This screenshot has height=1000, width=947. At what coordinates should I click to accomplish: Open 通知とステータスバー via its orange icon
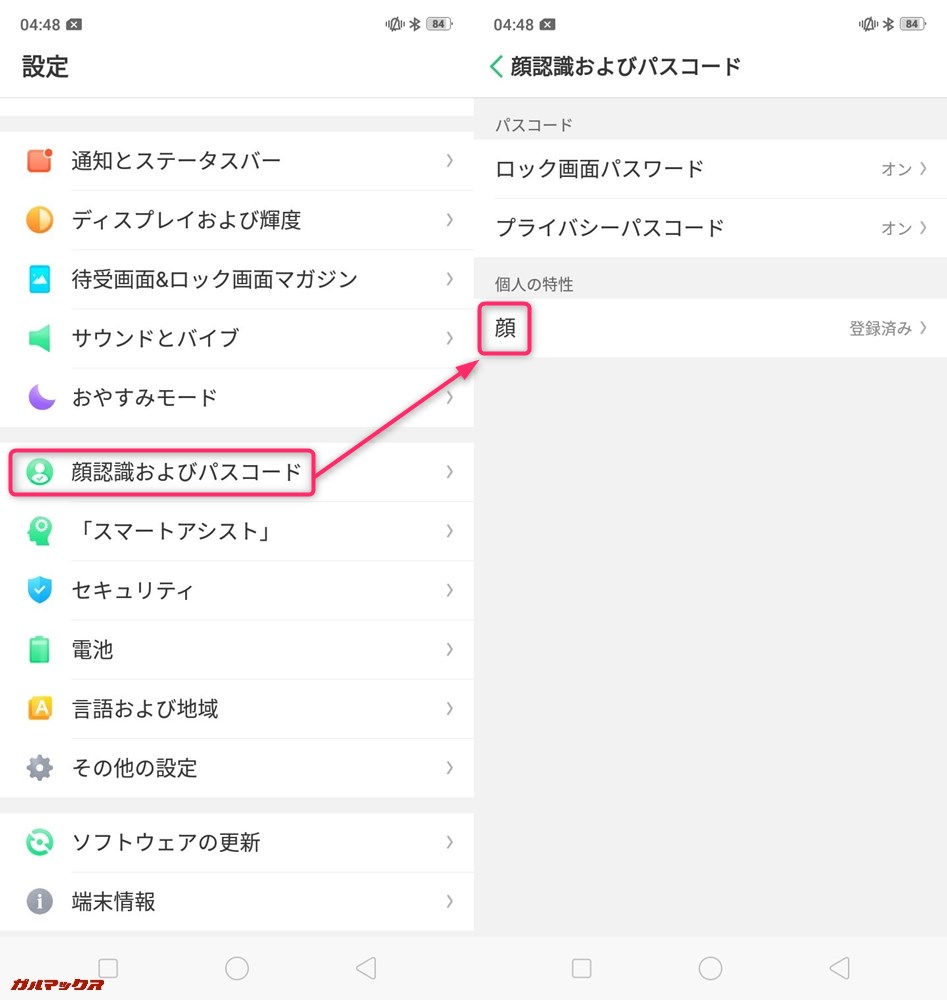click(40, 162)
